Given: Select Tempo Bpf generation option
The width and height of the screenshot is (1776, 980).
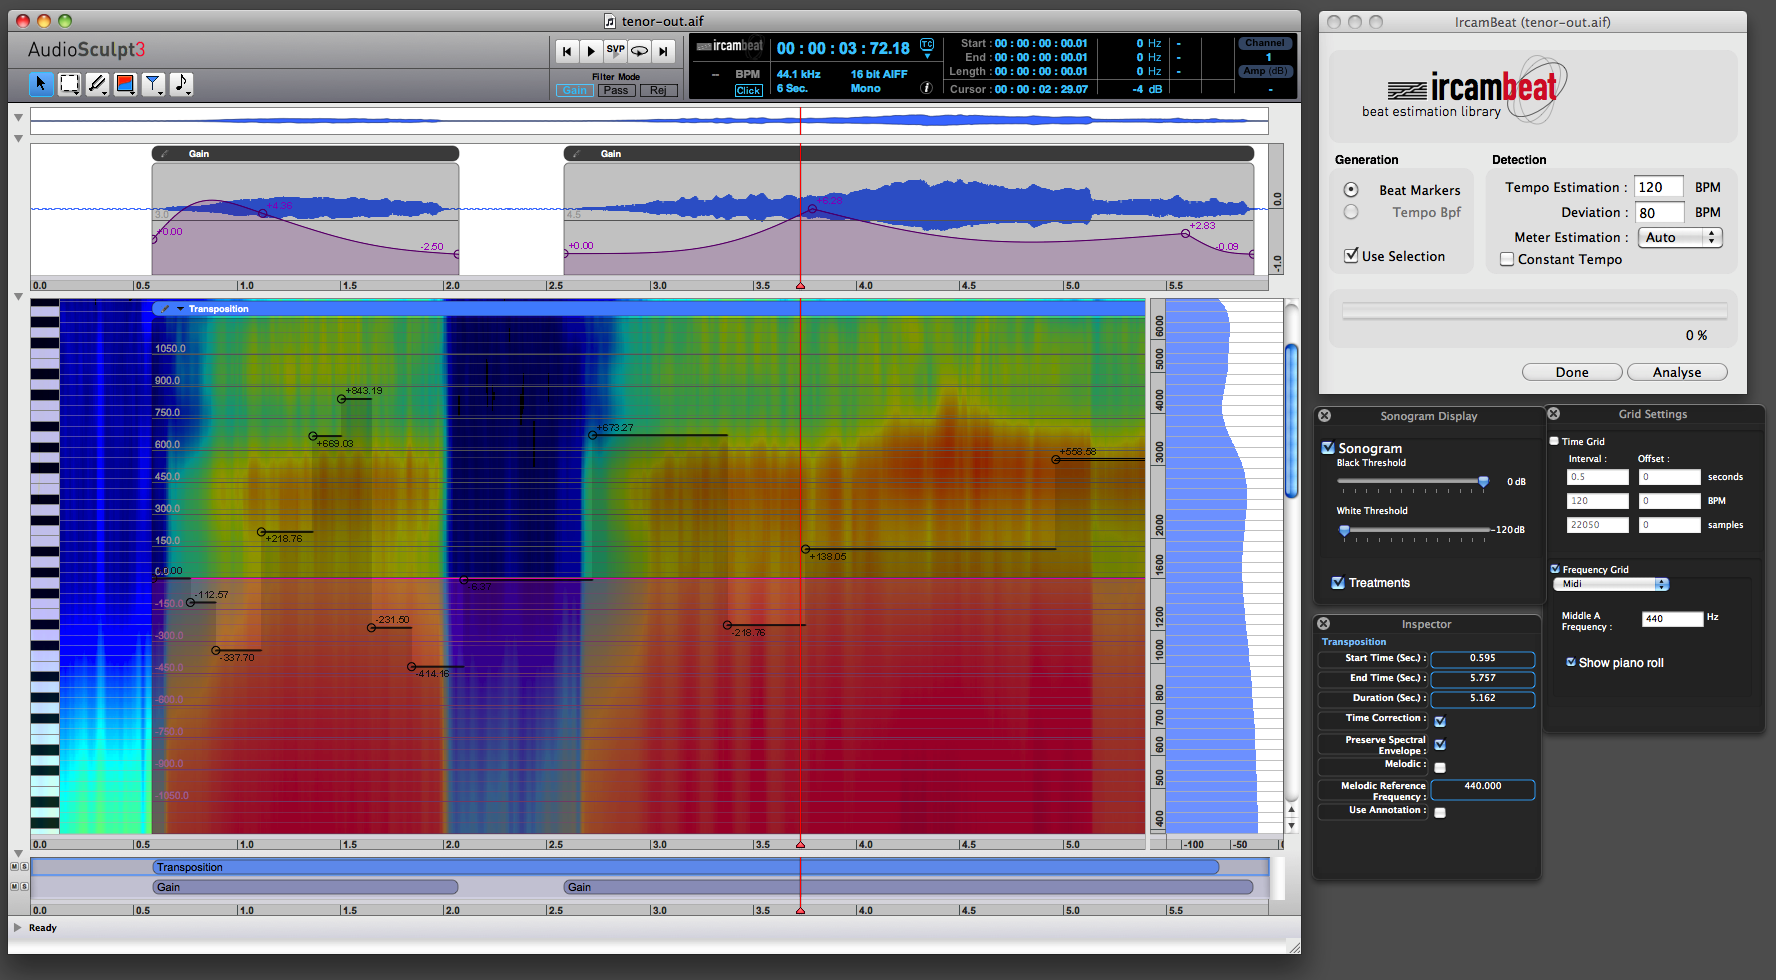Looking at the screenshot, I should point(1351,212).
